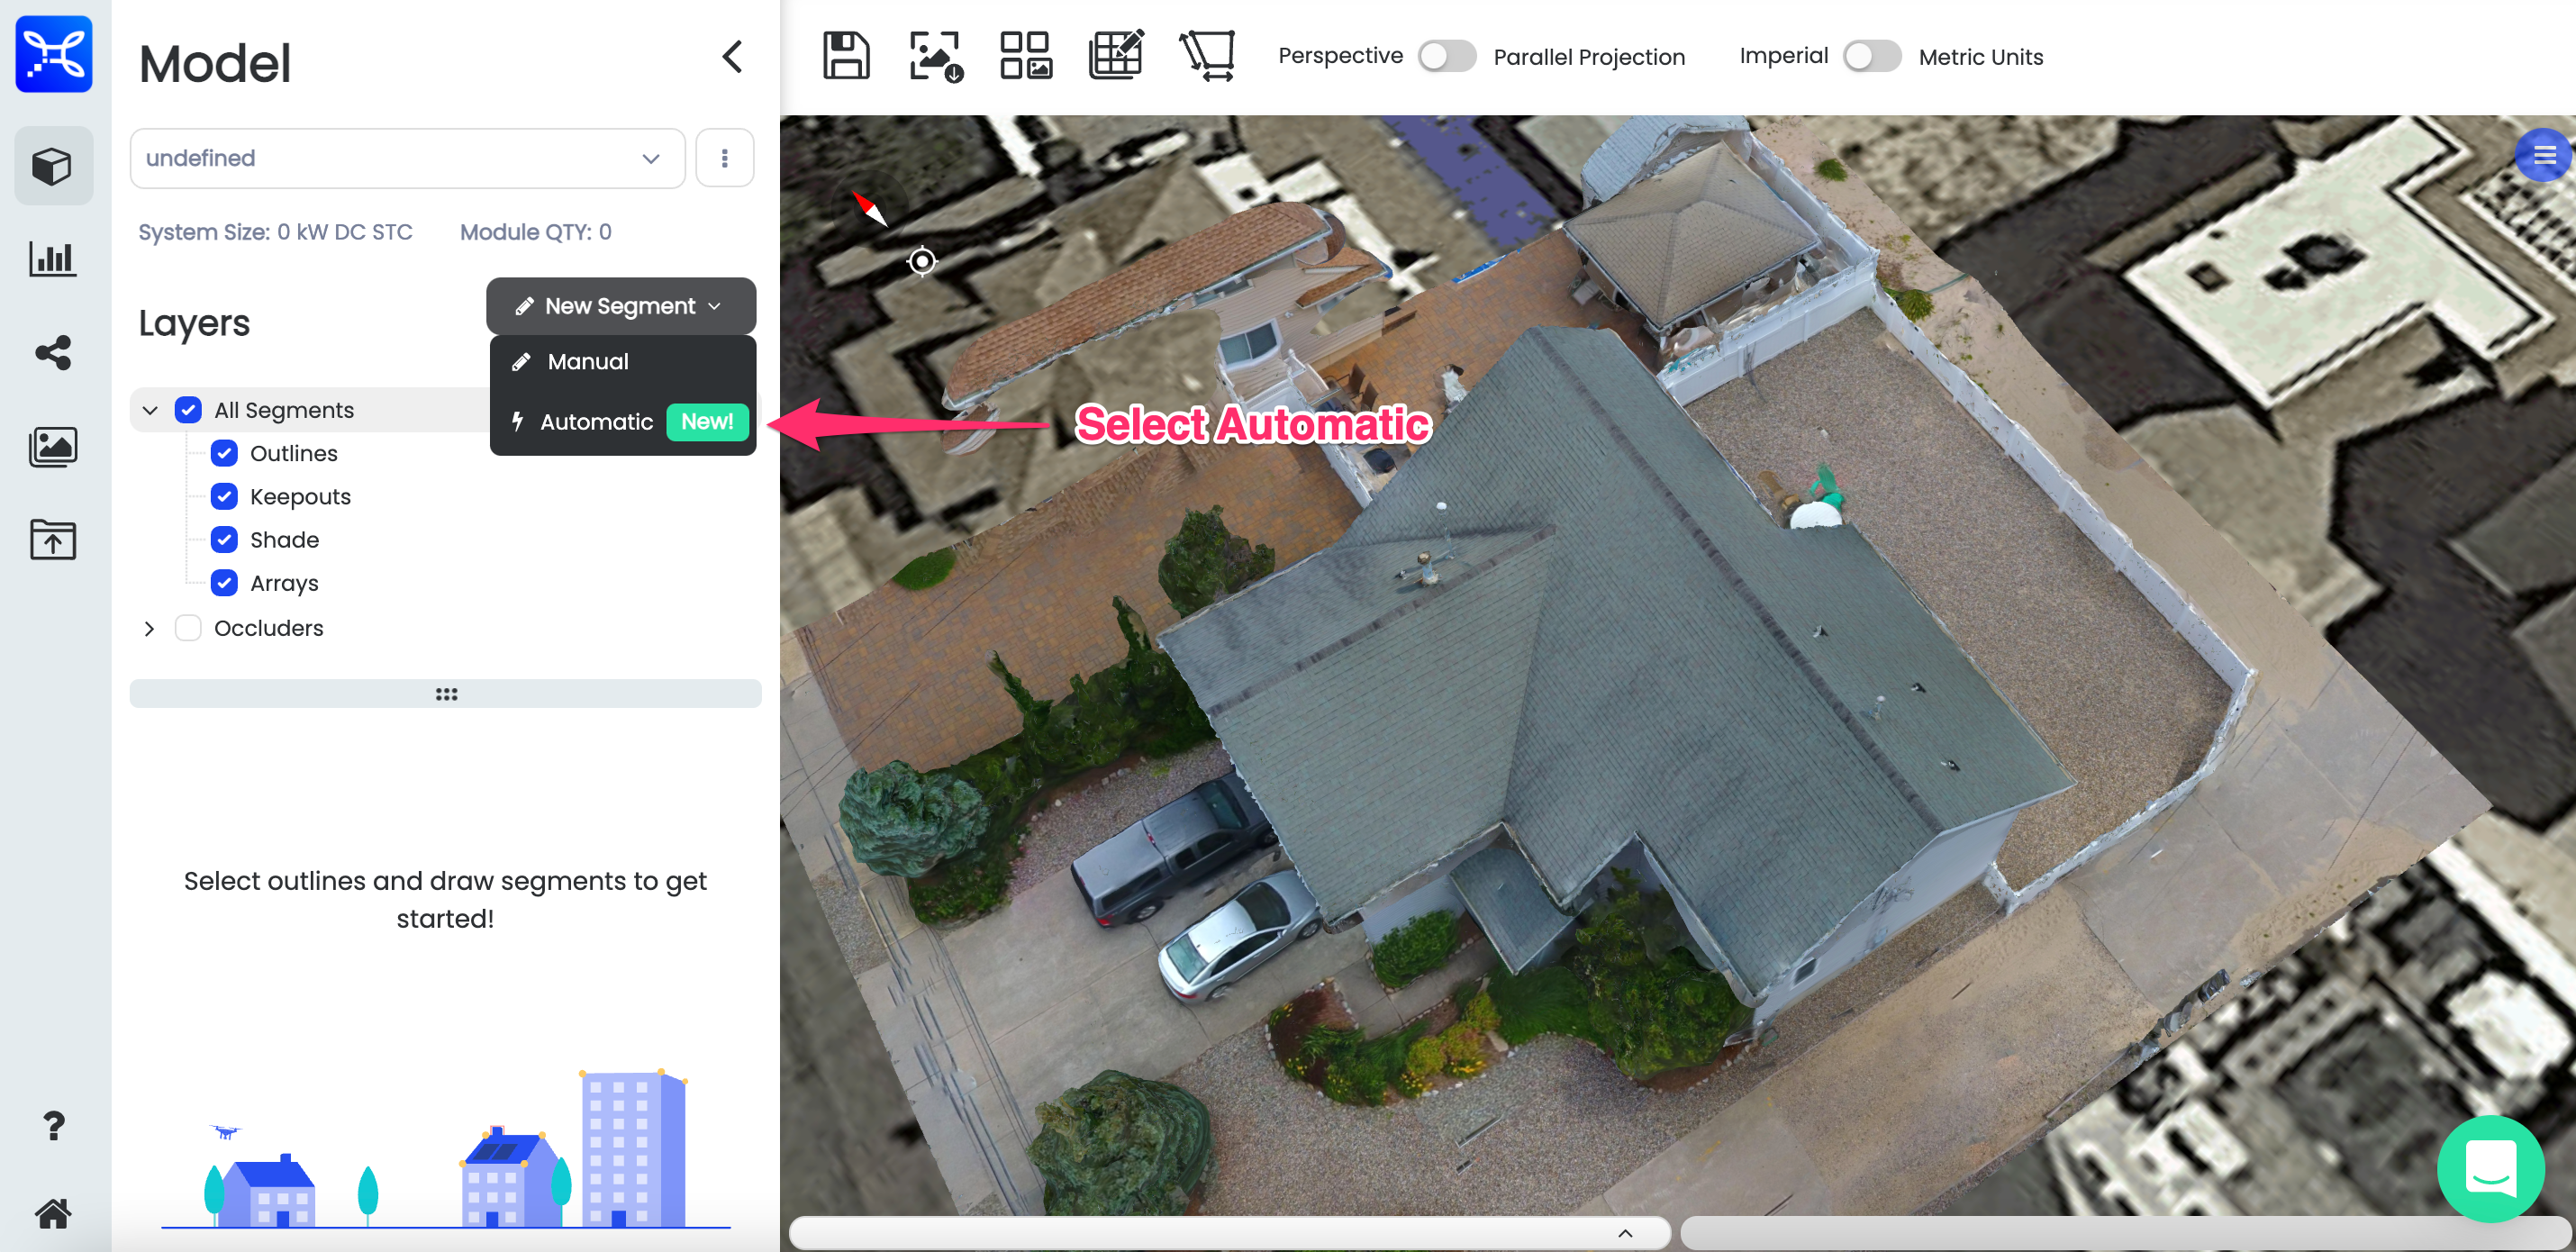2576x1252 pixels.
Task: Click the Occluders layer label
Action: [x=269, y=628]
